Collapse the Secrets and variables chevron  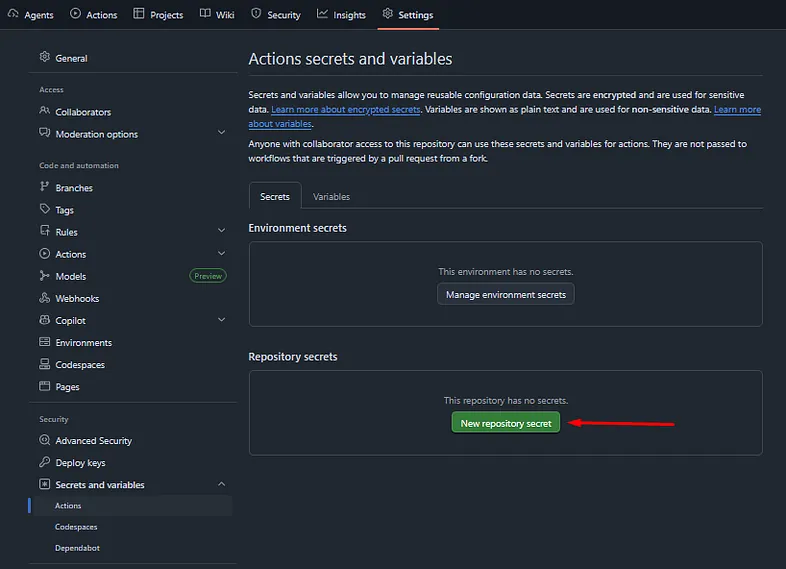222,484
